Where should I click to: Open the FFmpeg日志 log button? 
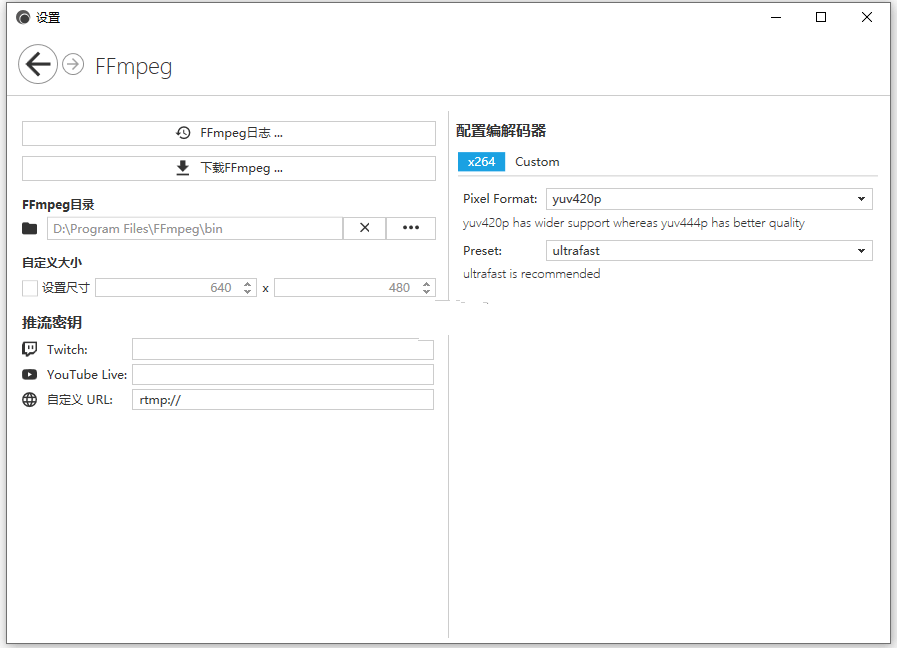tap(229, 133)
